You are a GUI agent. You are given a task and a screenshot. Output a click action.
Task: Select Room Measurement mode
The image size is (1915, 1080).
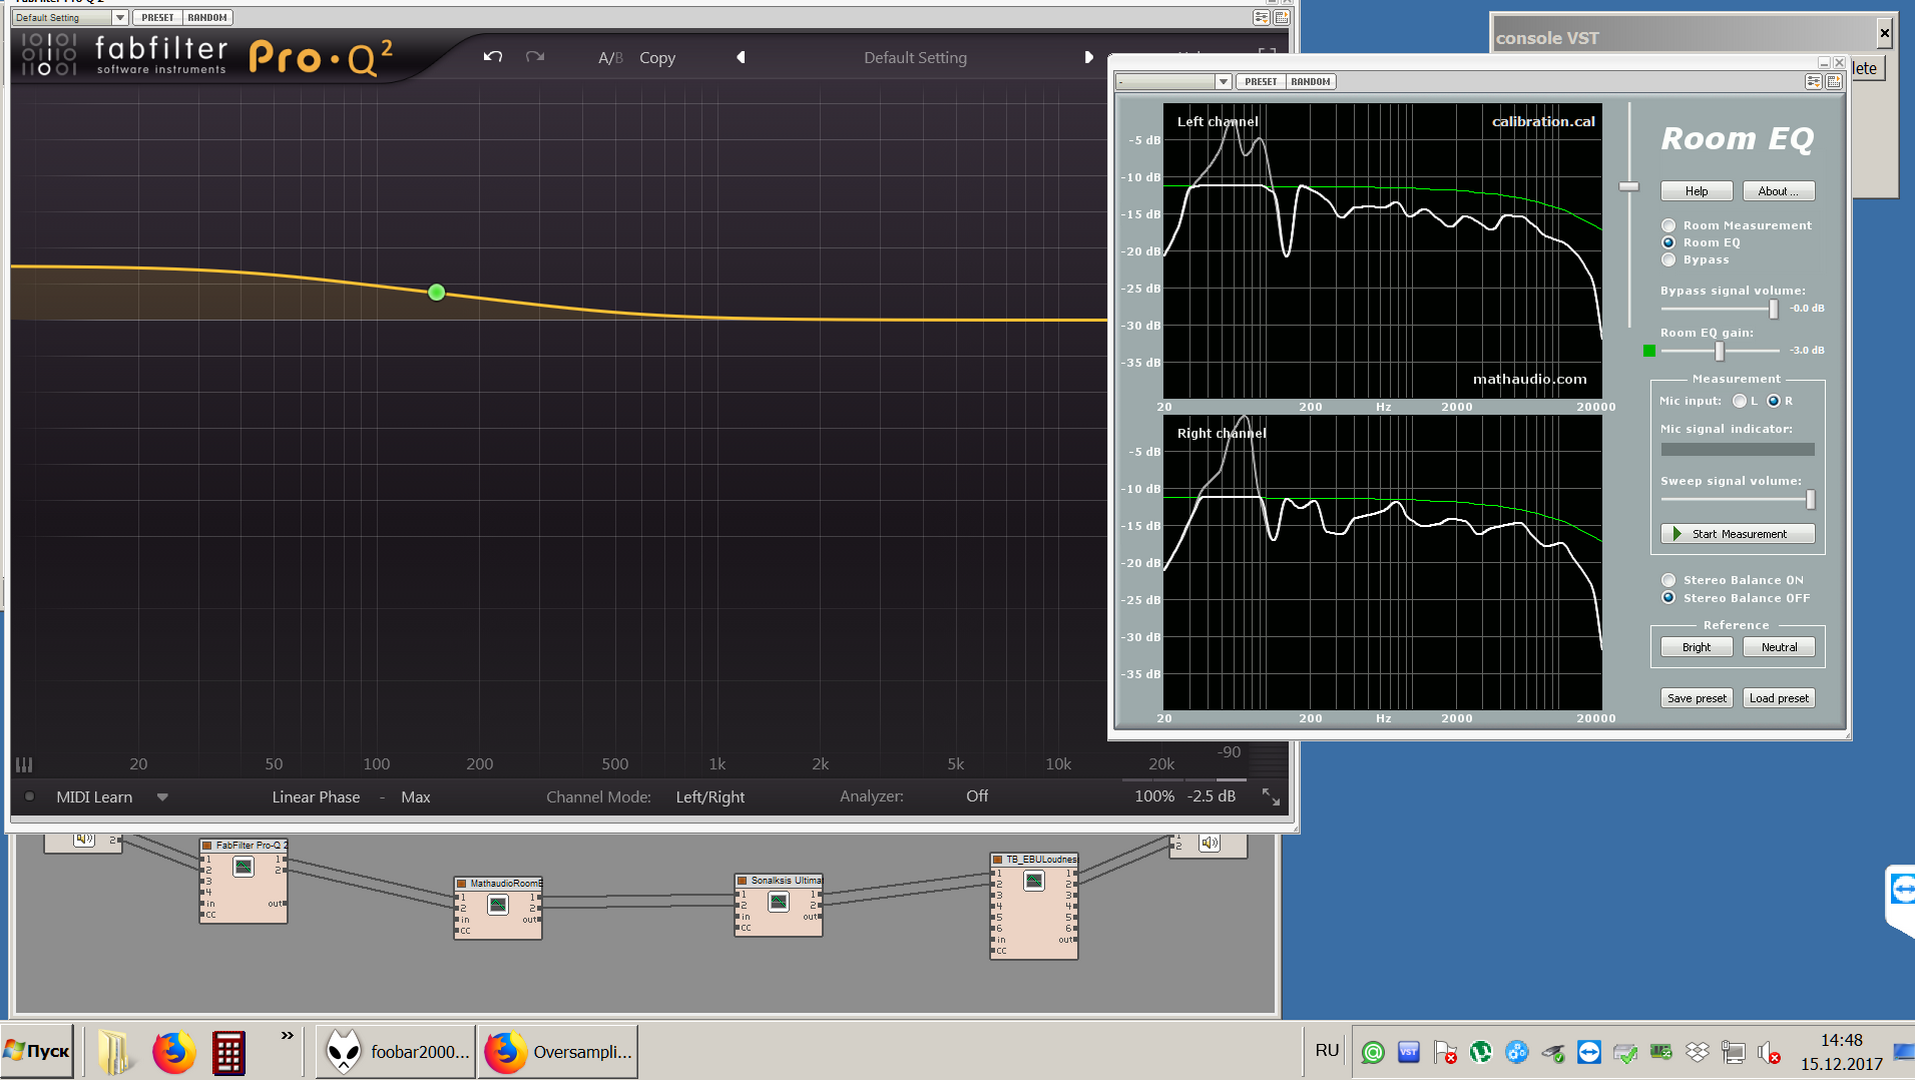tap(1668, 225)
